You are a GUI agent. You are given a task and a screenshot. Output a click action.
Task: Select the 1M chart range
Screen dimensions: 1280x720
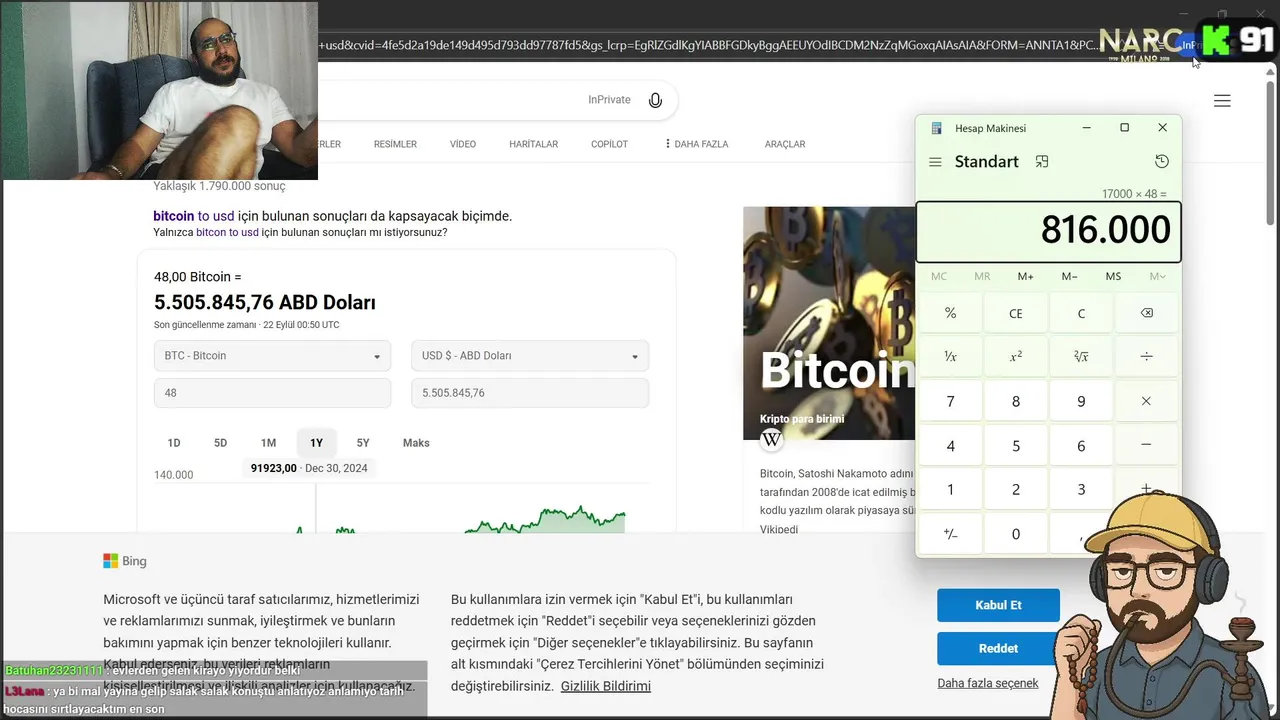(268, 443)
